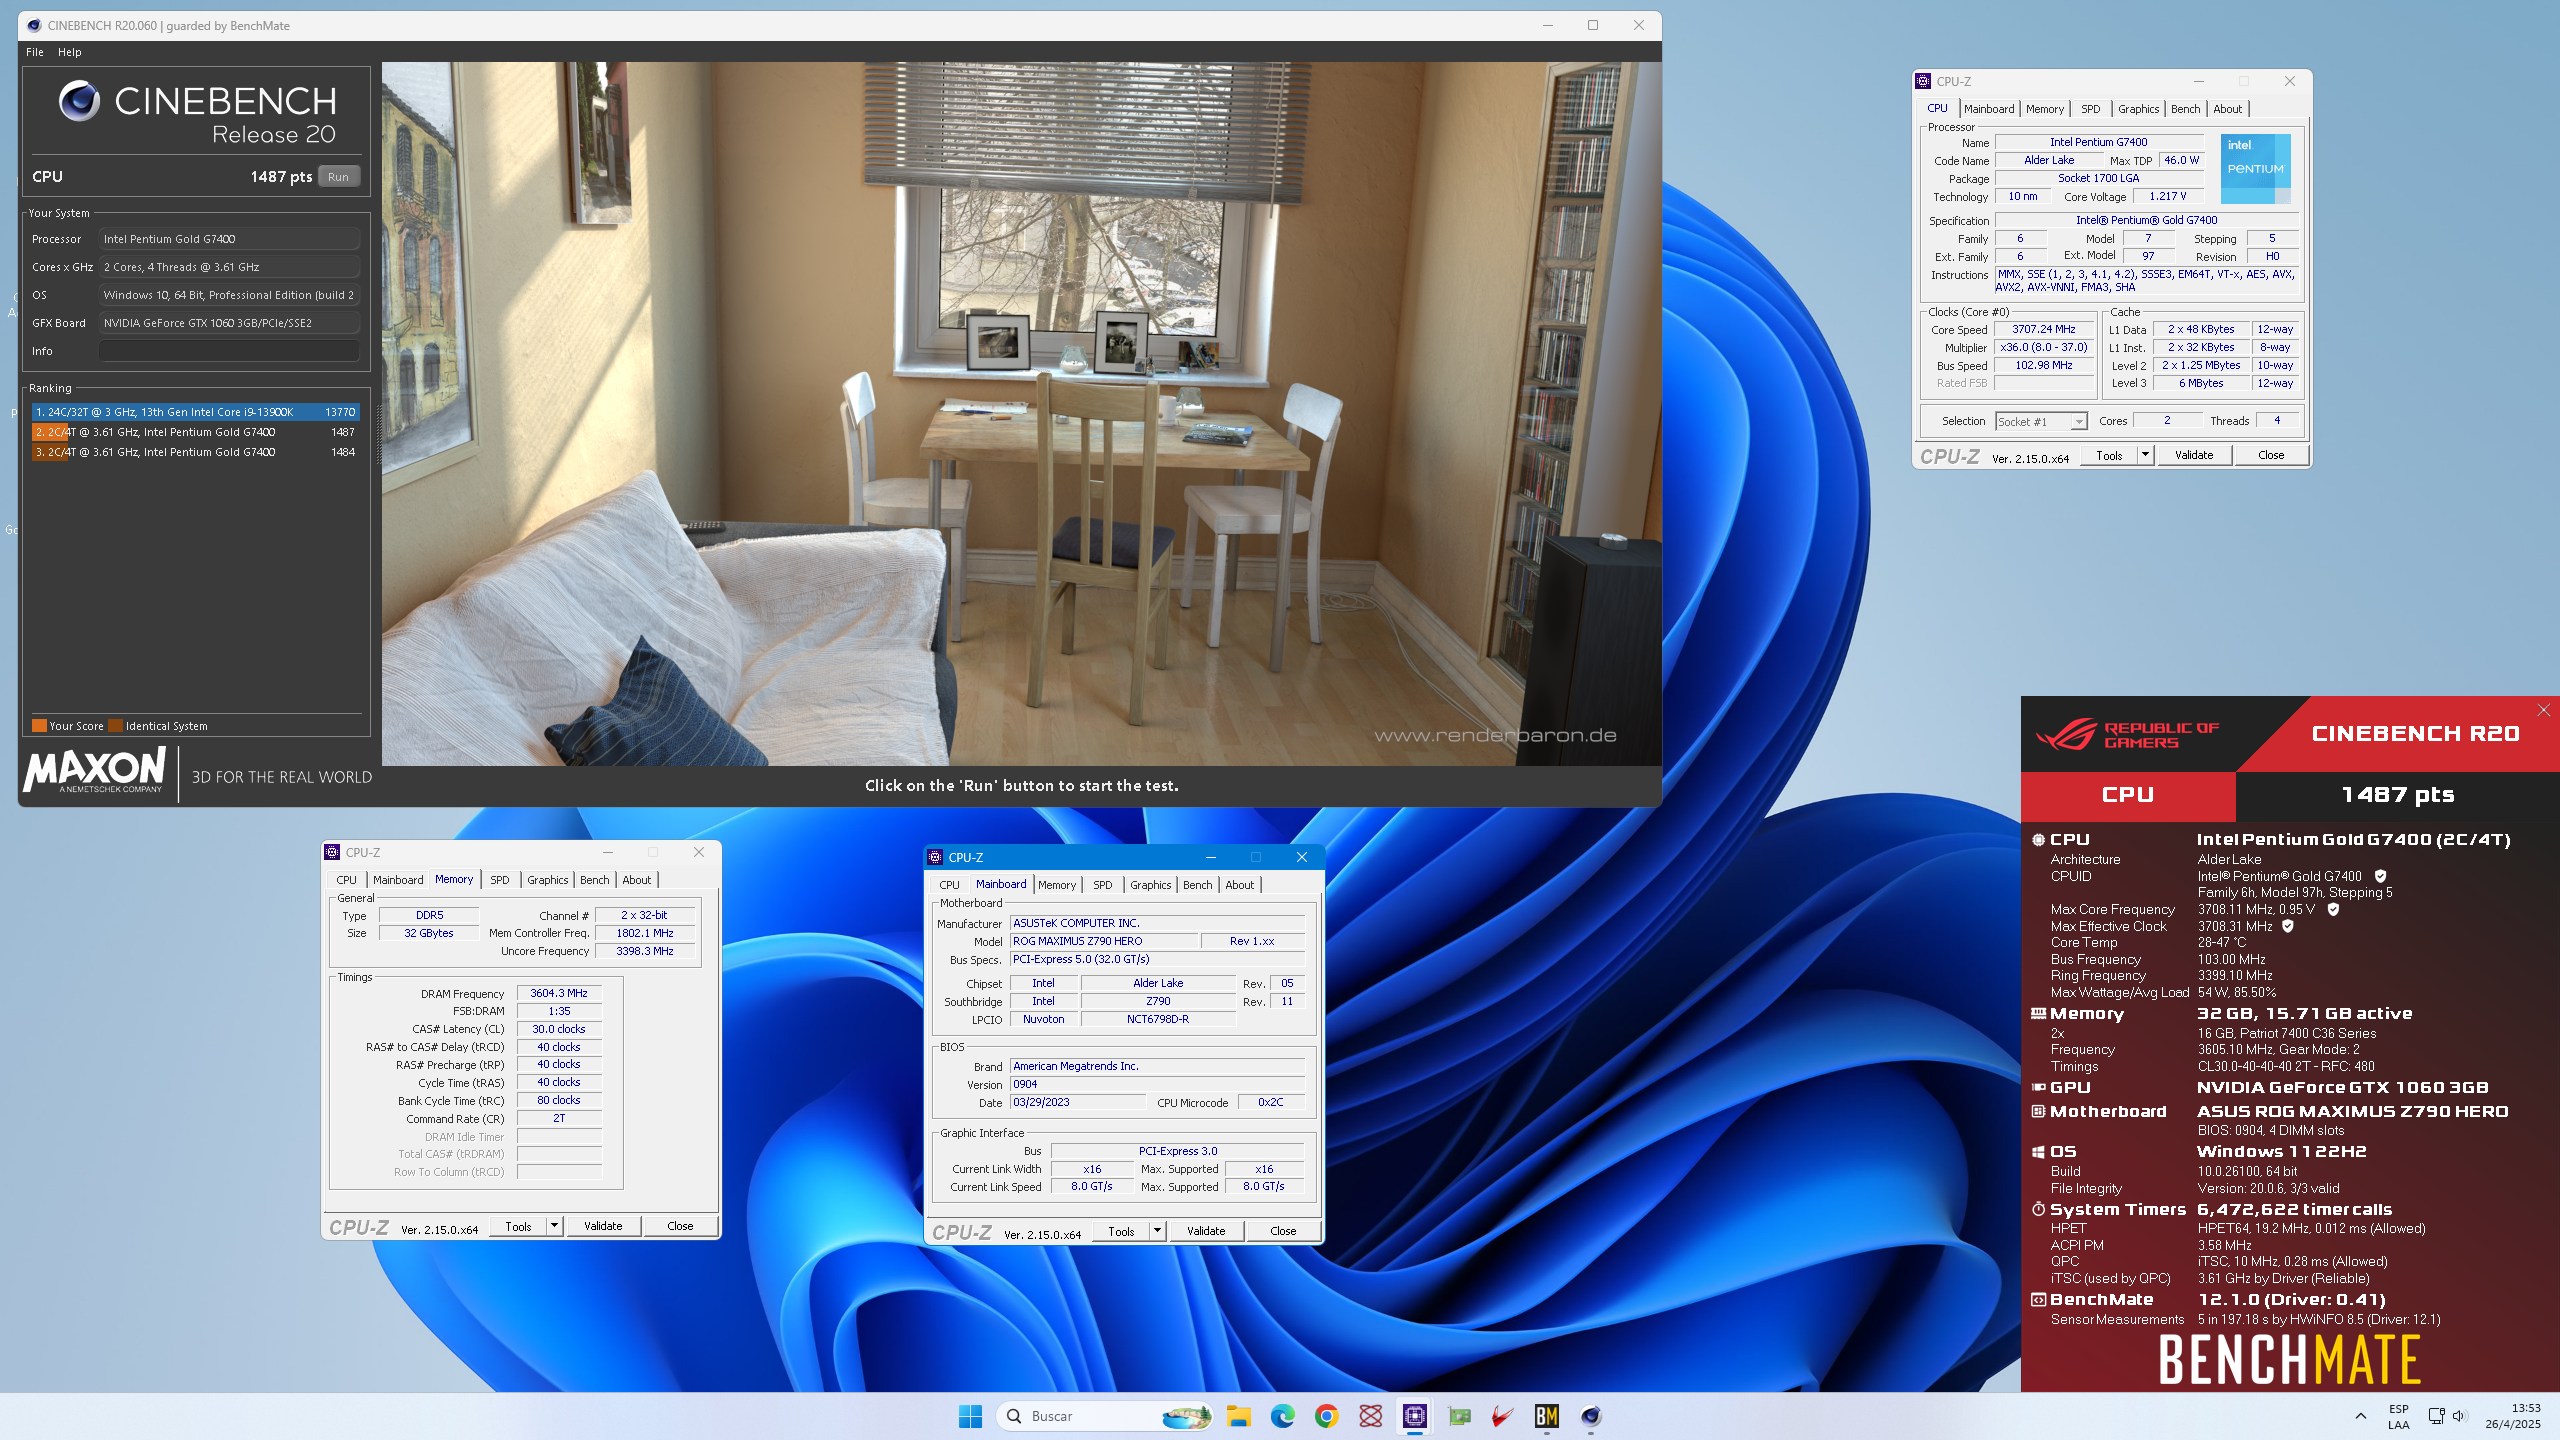The height and width of the screenshot is (1440, 2560).
Task: Open the green graphics card taskbar icon
Action: (x=1459, y=1416)
